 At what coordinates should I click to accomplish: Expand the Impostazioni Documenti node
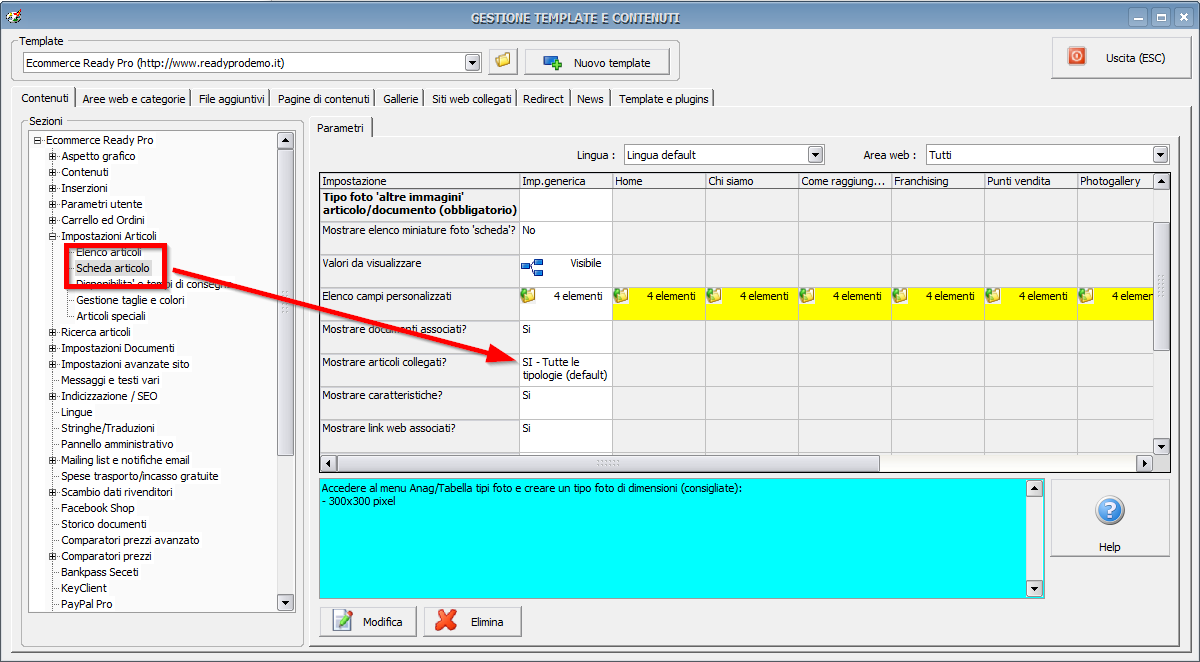click(x=53, y=348)
